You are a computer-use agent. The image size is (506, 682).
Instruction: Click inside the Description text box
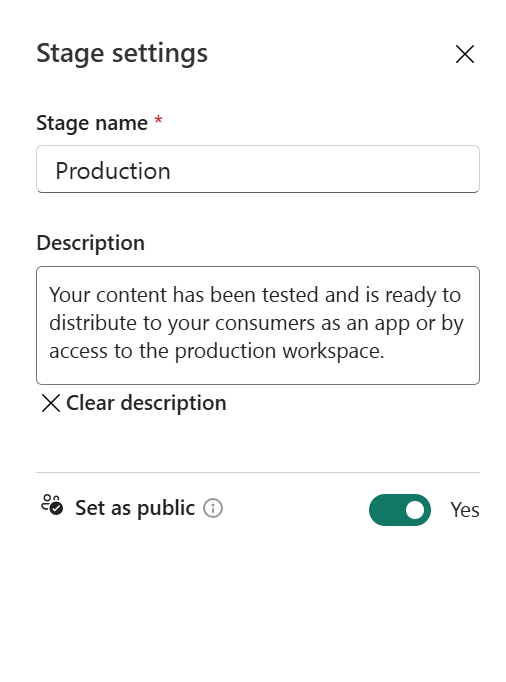pos(258,325)
